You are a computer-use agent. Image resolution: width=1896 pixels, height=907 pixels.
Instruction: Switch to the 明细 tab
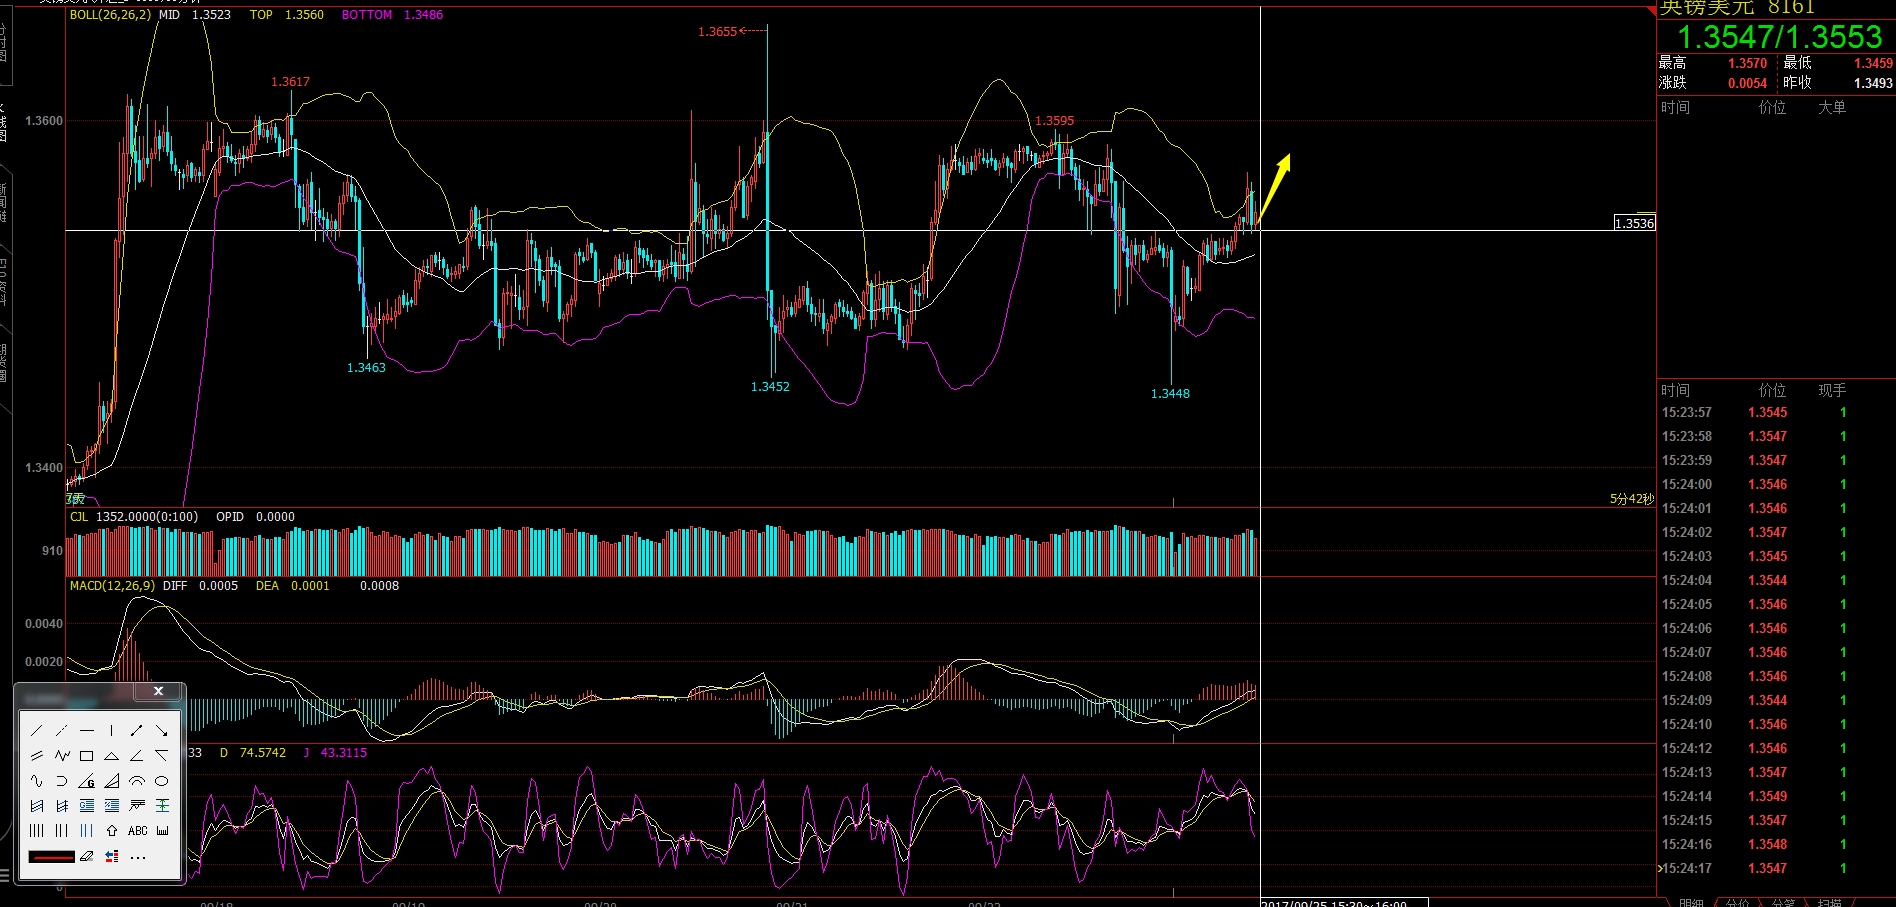click(x=1691, y=902)
